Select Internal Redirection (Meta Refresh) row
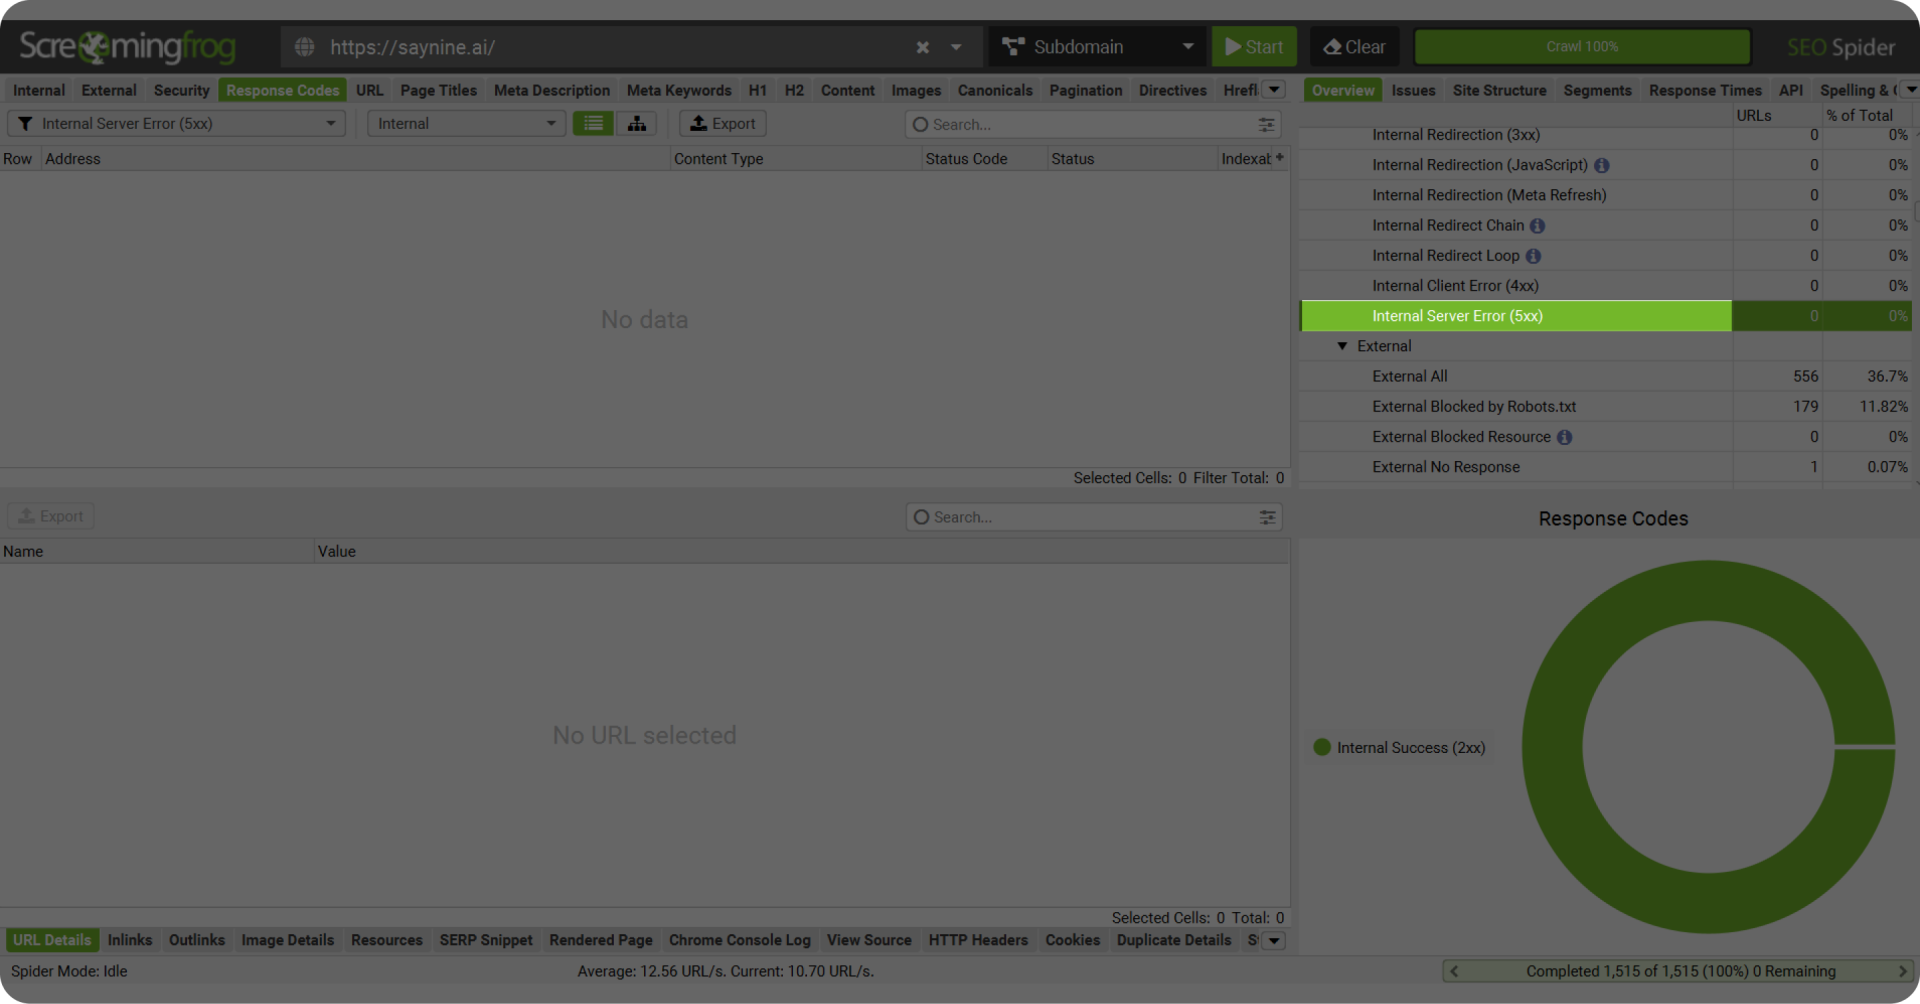The image size is (1920, 1004). pos(1606,195)
